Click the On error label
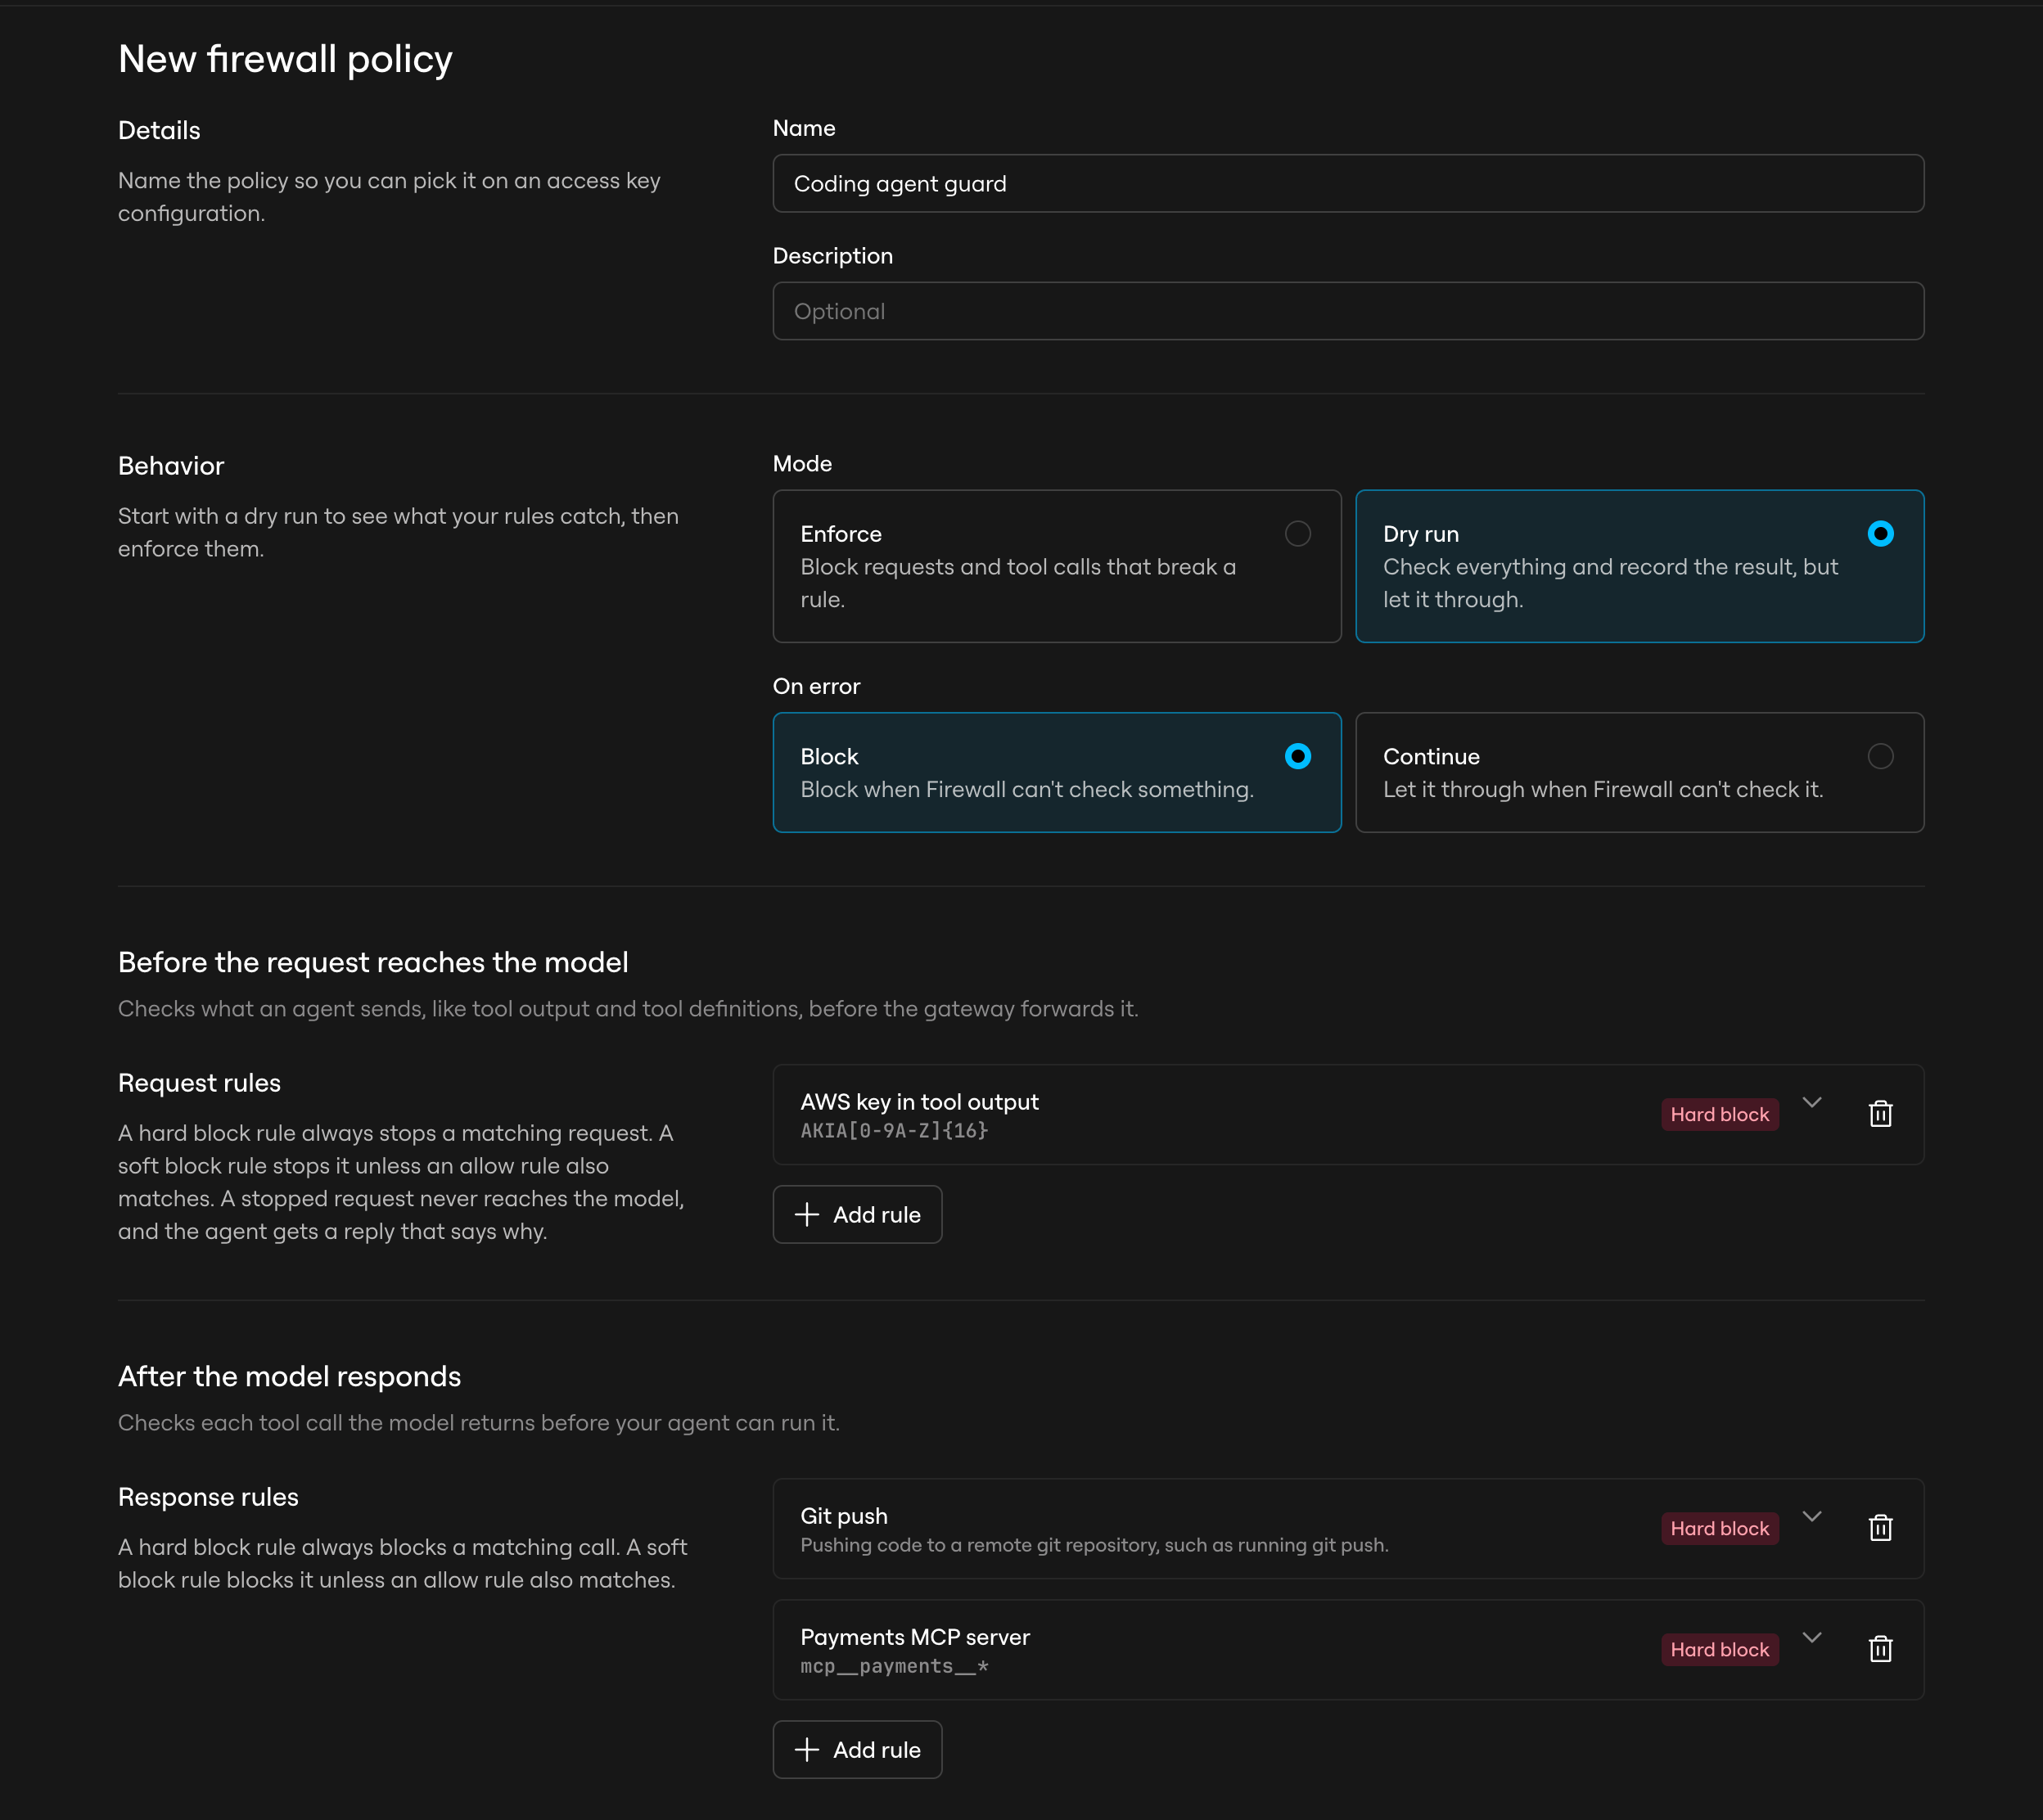The height and width of the screenshot is (1820, 2043). 816,687
